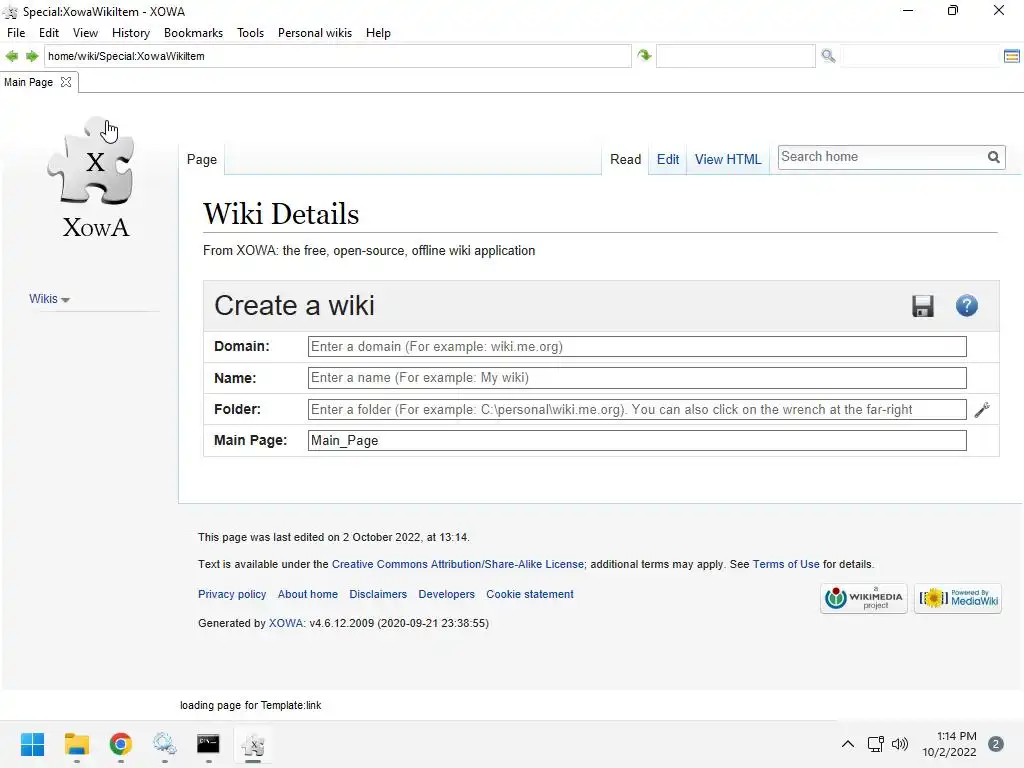Open File Explorer from the taskbar
Image resolution: width=1024 pixels, height=768 pixels.
coord(76,744)
